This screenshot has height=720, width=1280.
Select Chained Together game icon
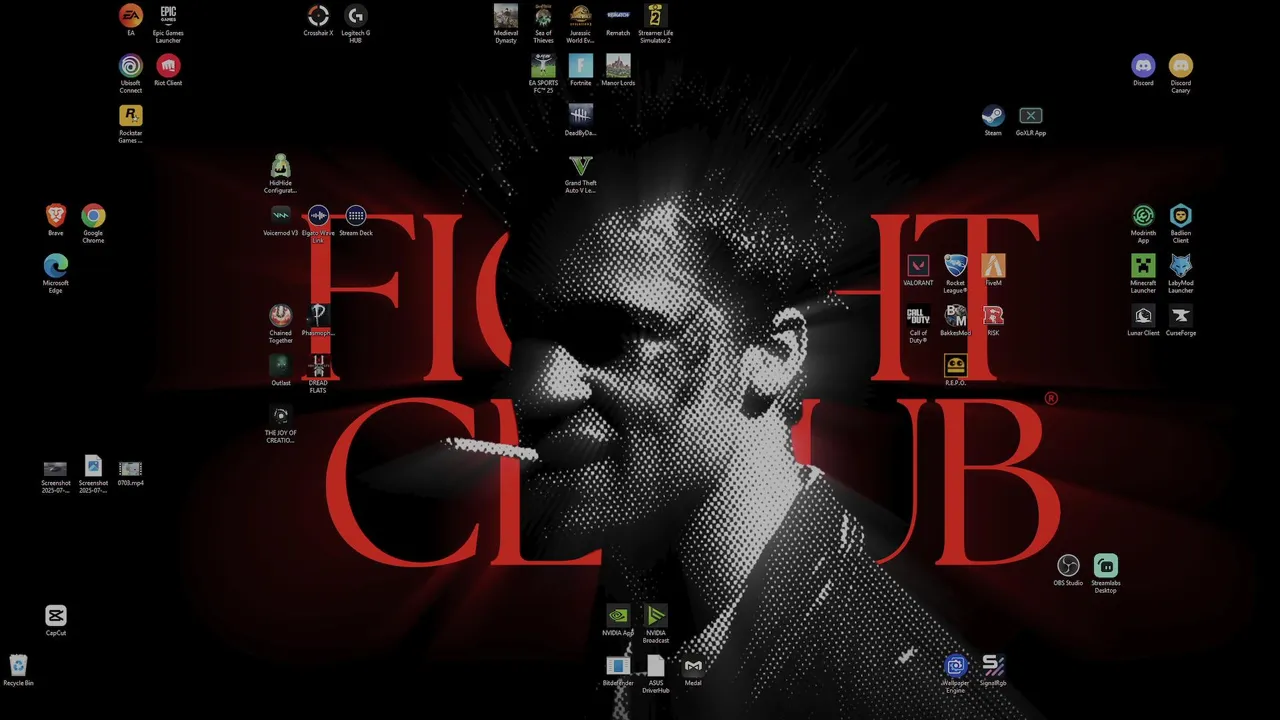(x=280, y=316)
